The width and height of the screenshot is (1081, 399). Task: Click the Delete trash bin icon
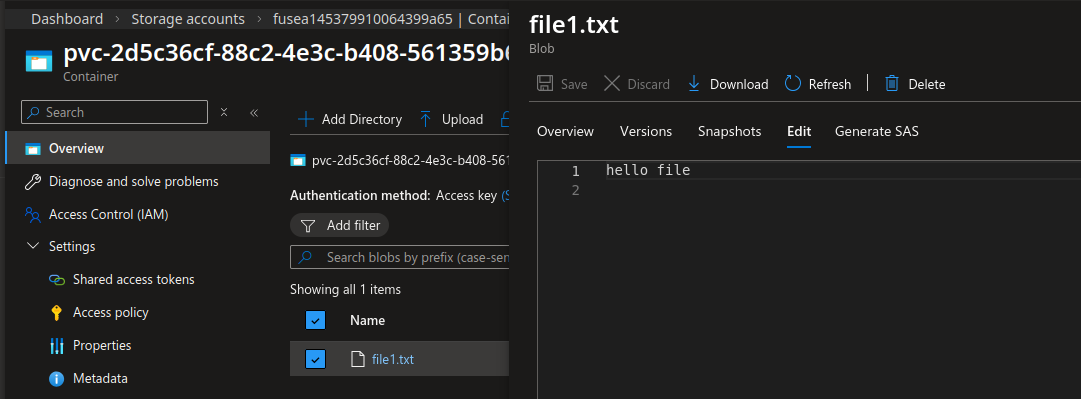892,84
